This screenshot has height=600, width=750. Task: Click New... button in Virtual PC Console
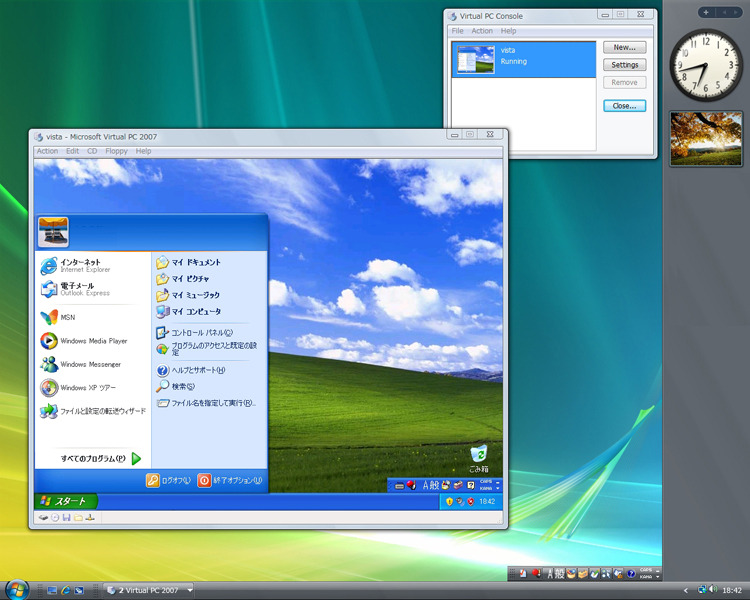tap(624, 47)
